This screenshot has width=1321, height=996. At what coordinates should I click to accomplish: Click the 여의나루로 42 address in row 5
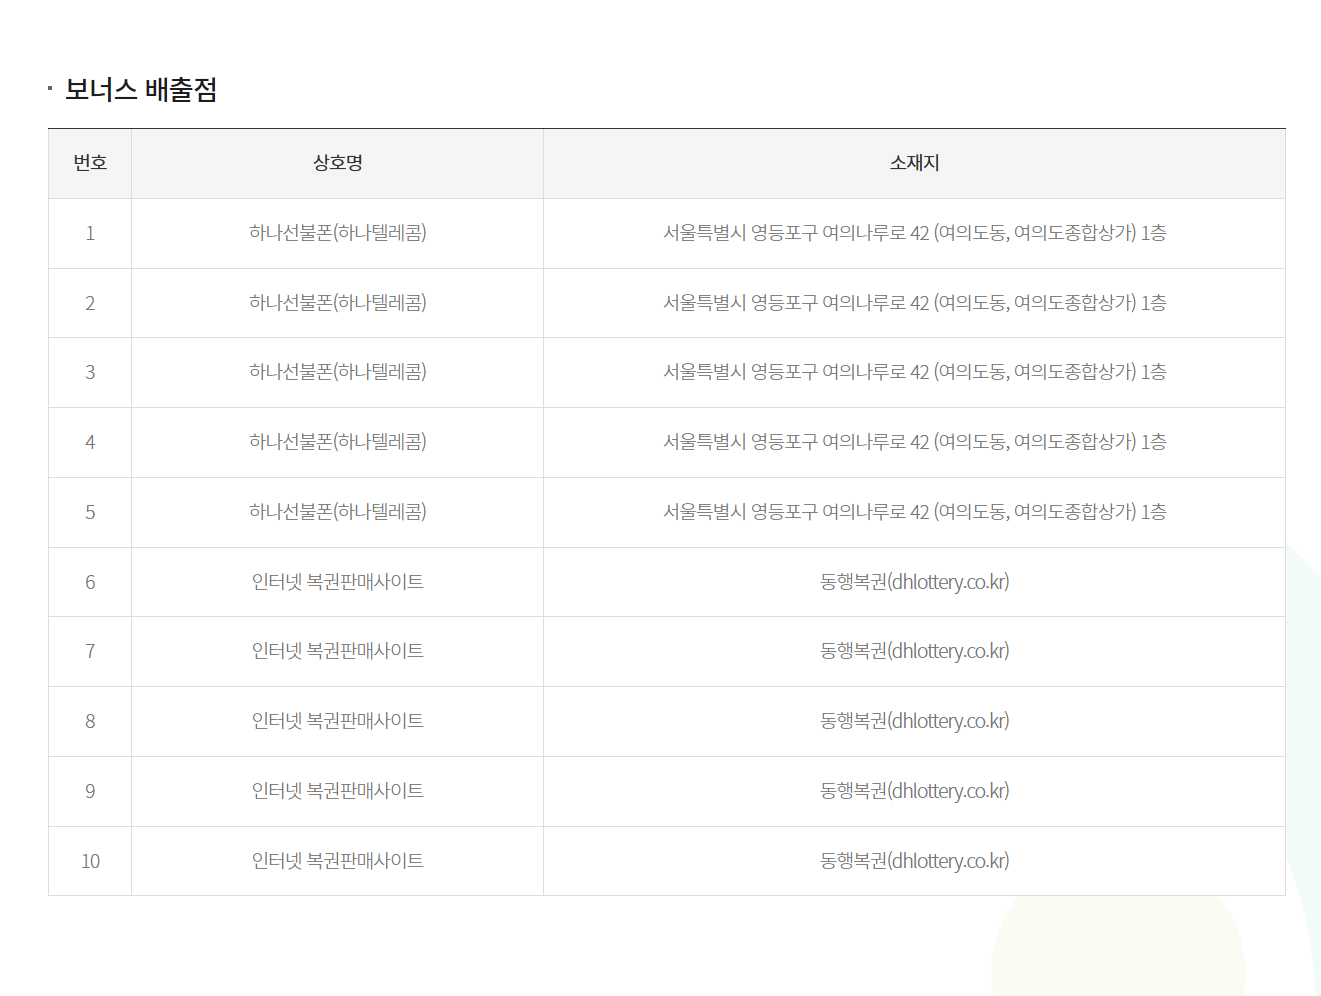point(915,512)
